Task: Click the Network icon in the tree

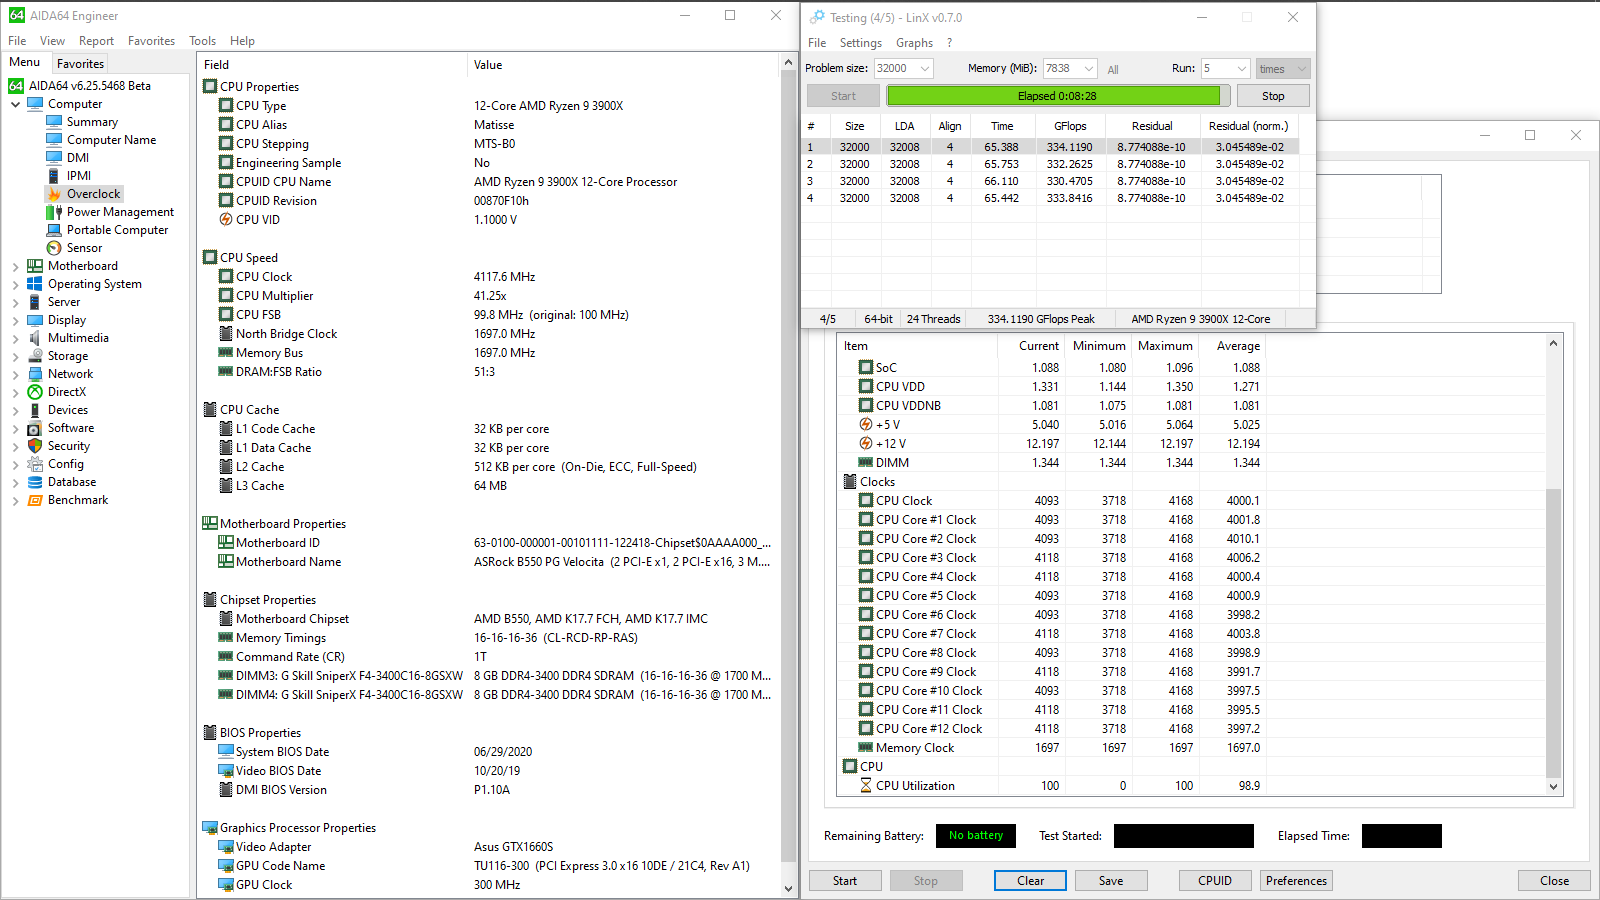Action: coord(35,374)
